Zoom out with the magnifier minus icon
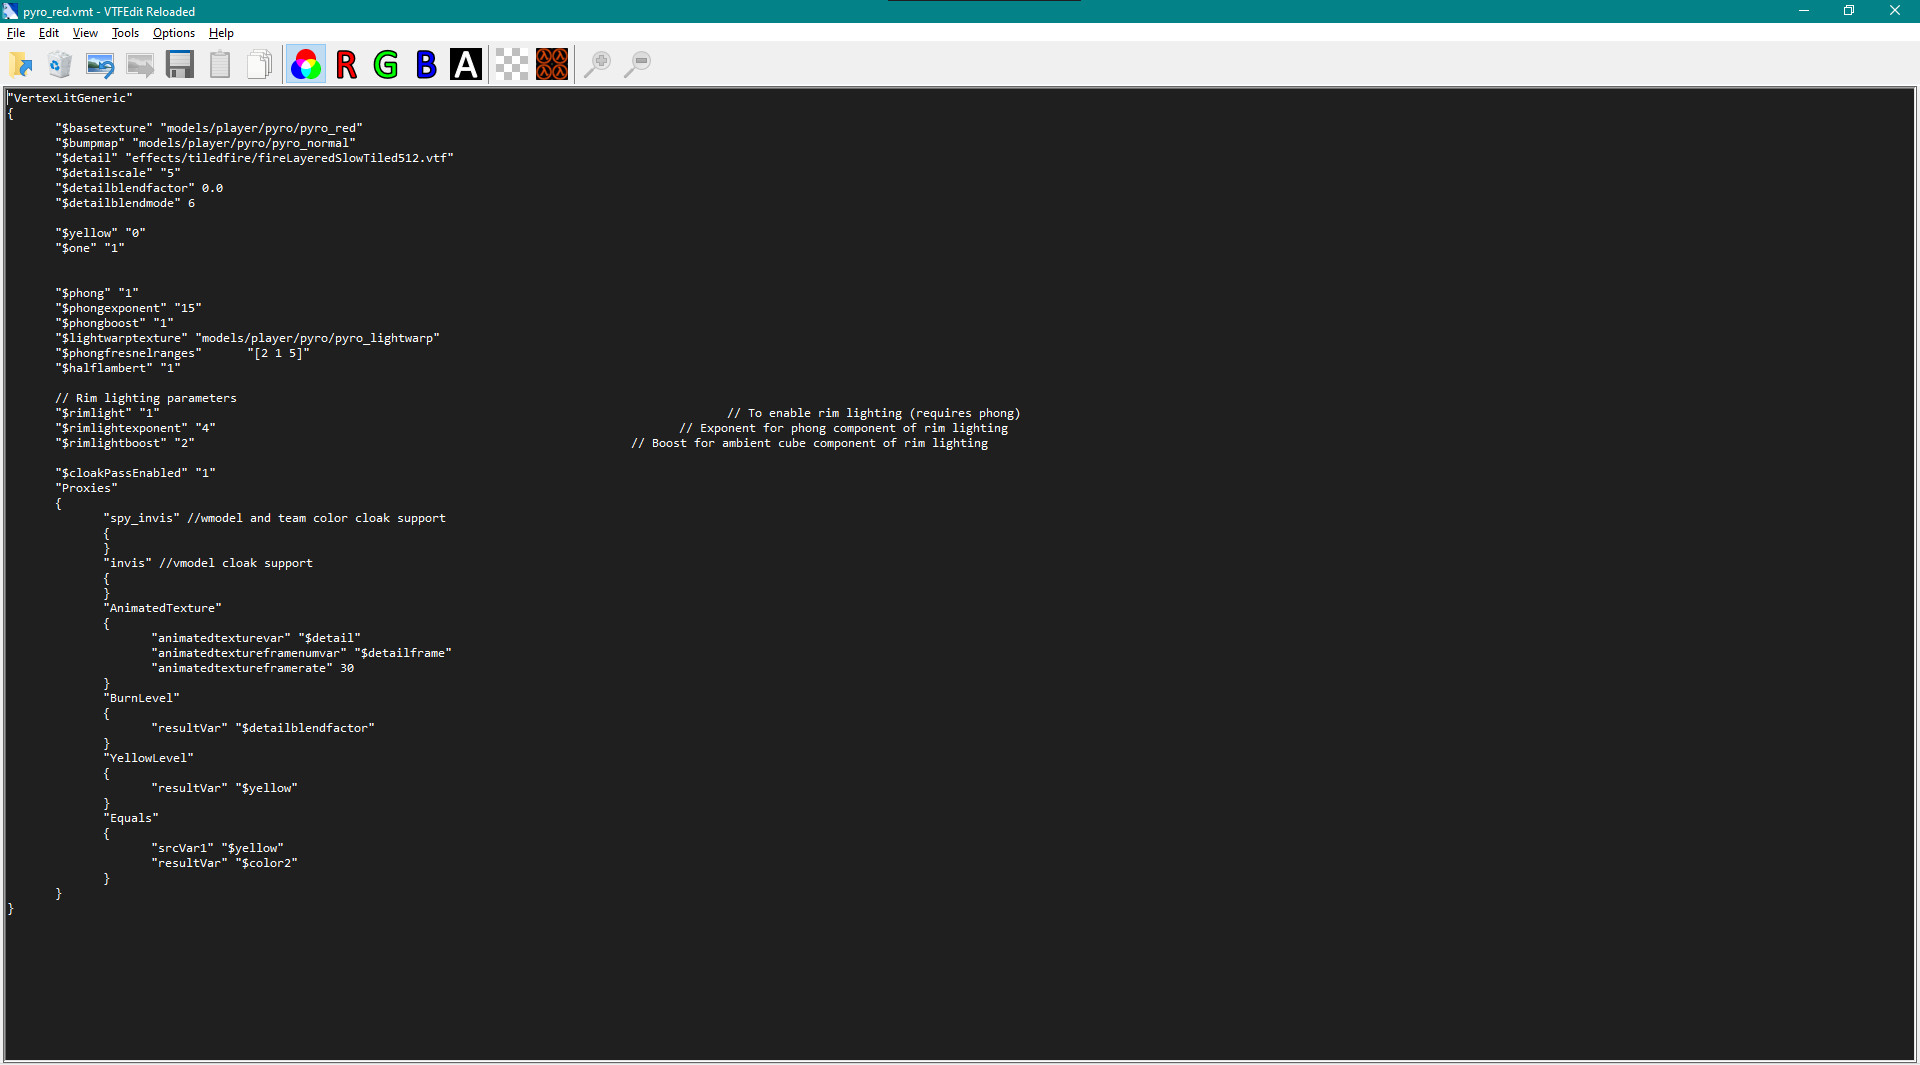 (637, 64)
